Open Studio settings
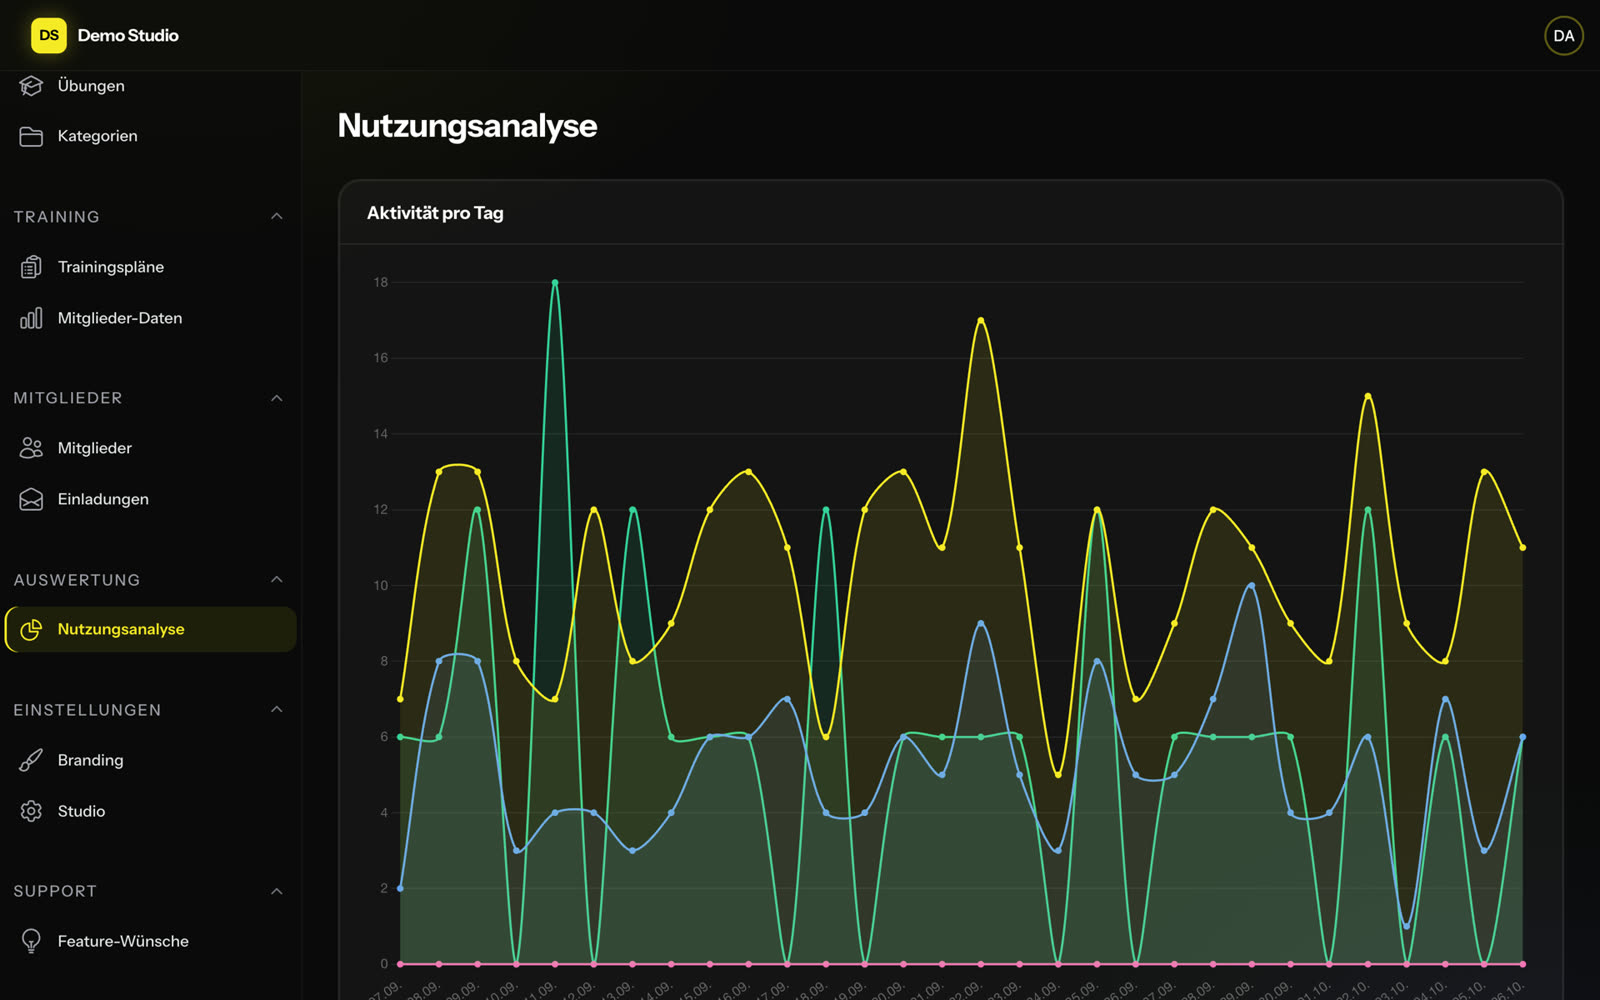The image size is (1600, 1000). [x=150, y=811]
